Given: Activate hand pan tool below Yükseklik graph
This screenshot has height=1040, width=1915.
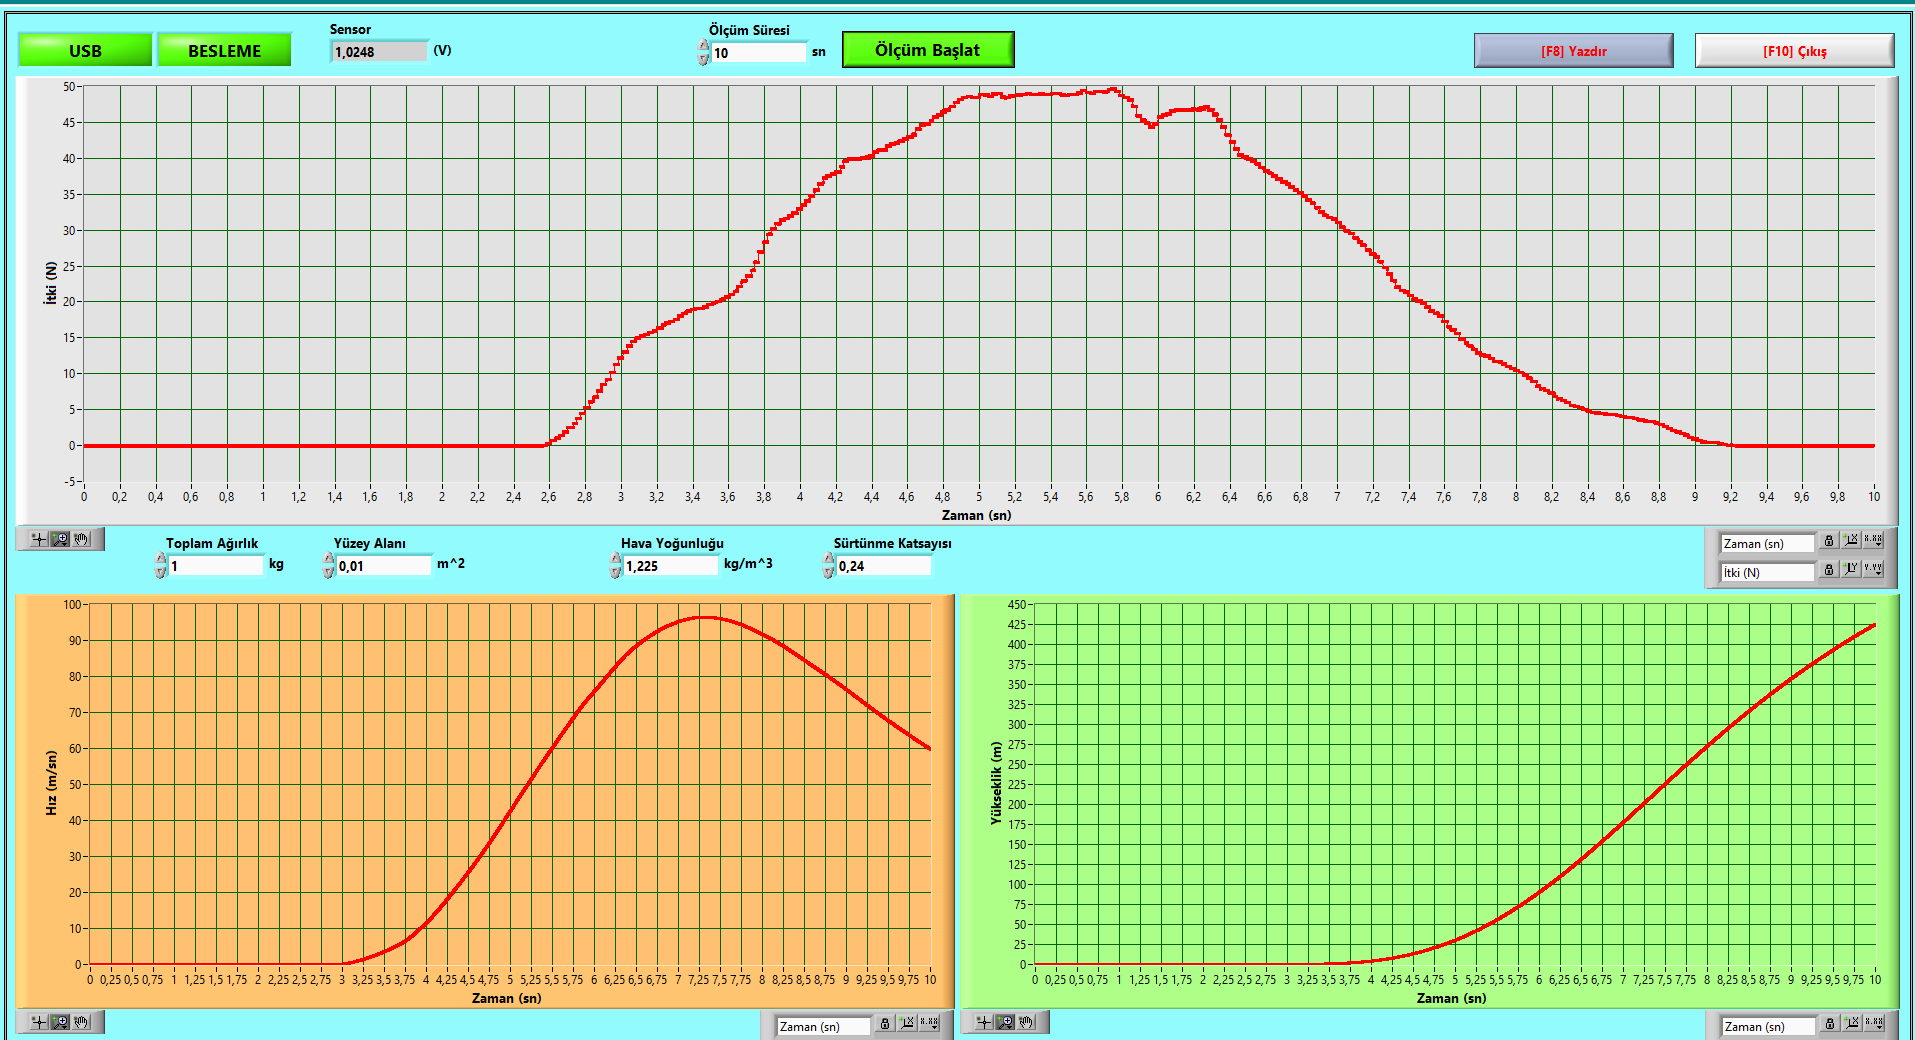Looking at the screenshot, I should click(1027, 1022).
